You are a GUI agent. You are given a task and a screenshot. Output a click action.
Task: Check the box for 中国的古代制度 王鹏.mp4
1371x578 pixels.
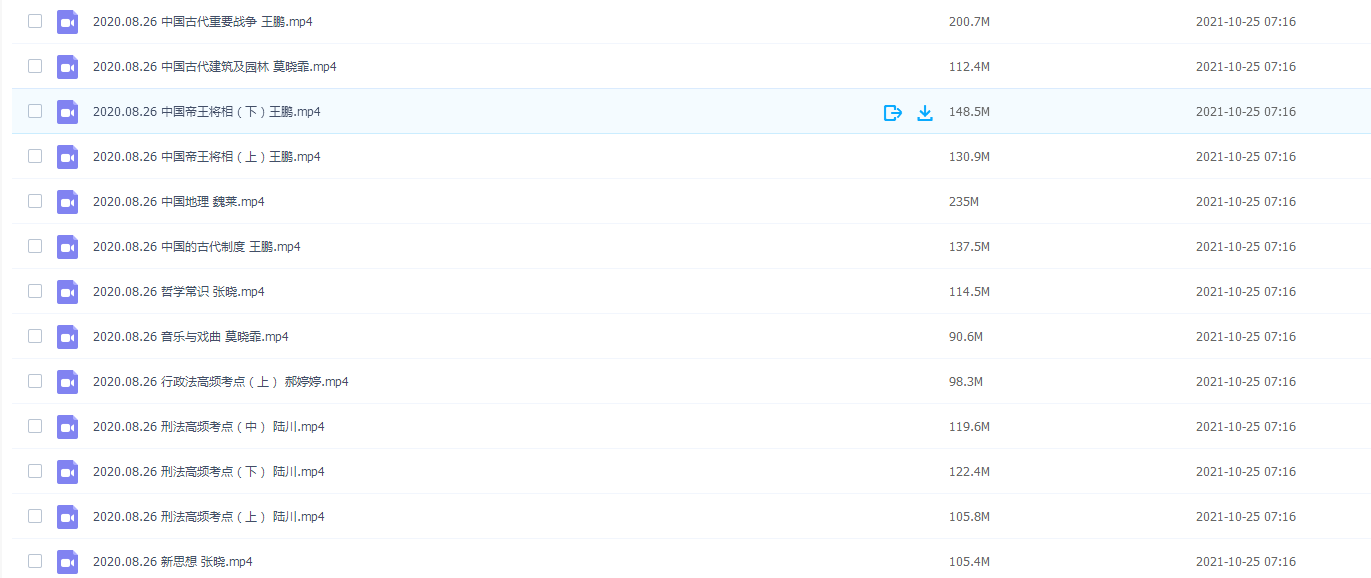point(35,246)
